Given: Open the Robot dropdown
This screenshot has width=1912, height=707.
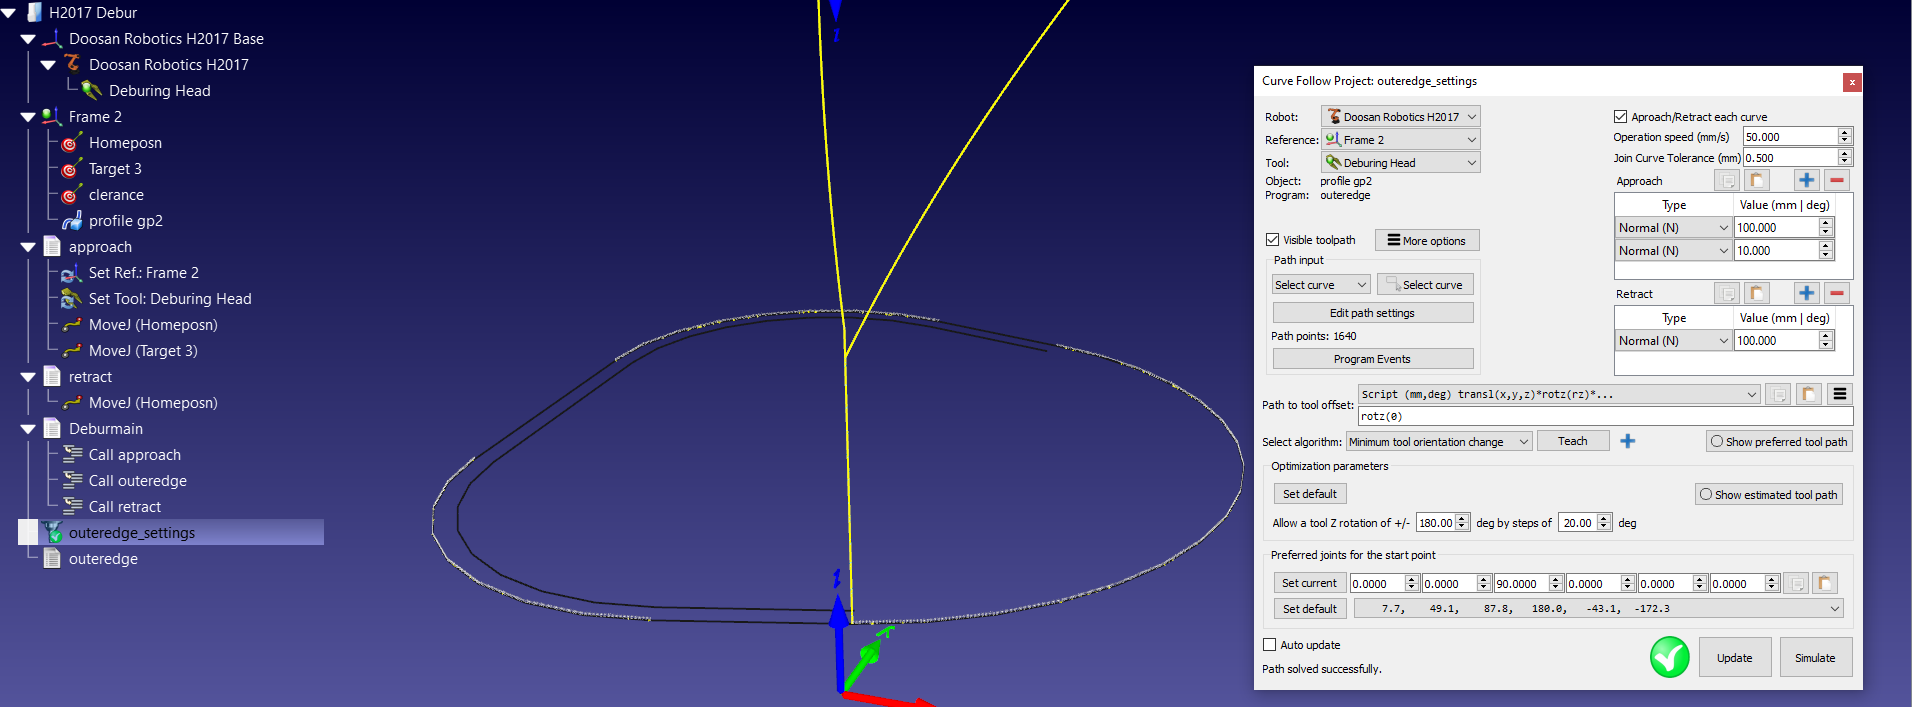Looking at the screenshot, I should tap(1400, 117).
